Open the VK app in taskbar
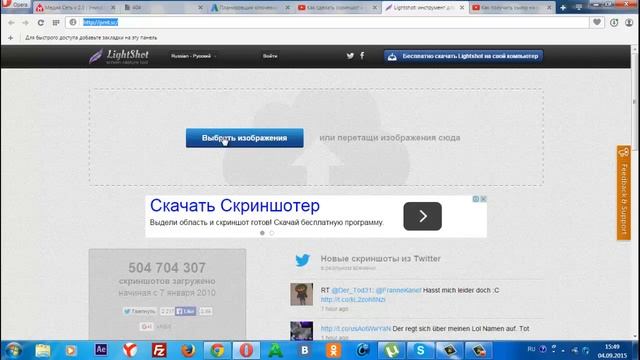Image resolution: width=640 pixels, height=360 pixels. [304, 350]
